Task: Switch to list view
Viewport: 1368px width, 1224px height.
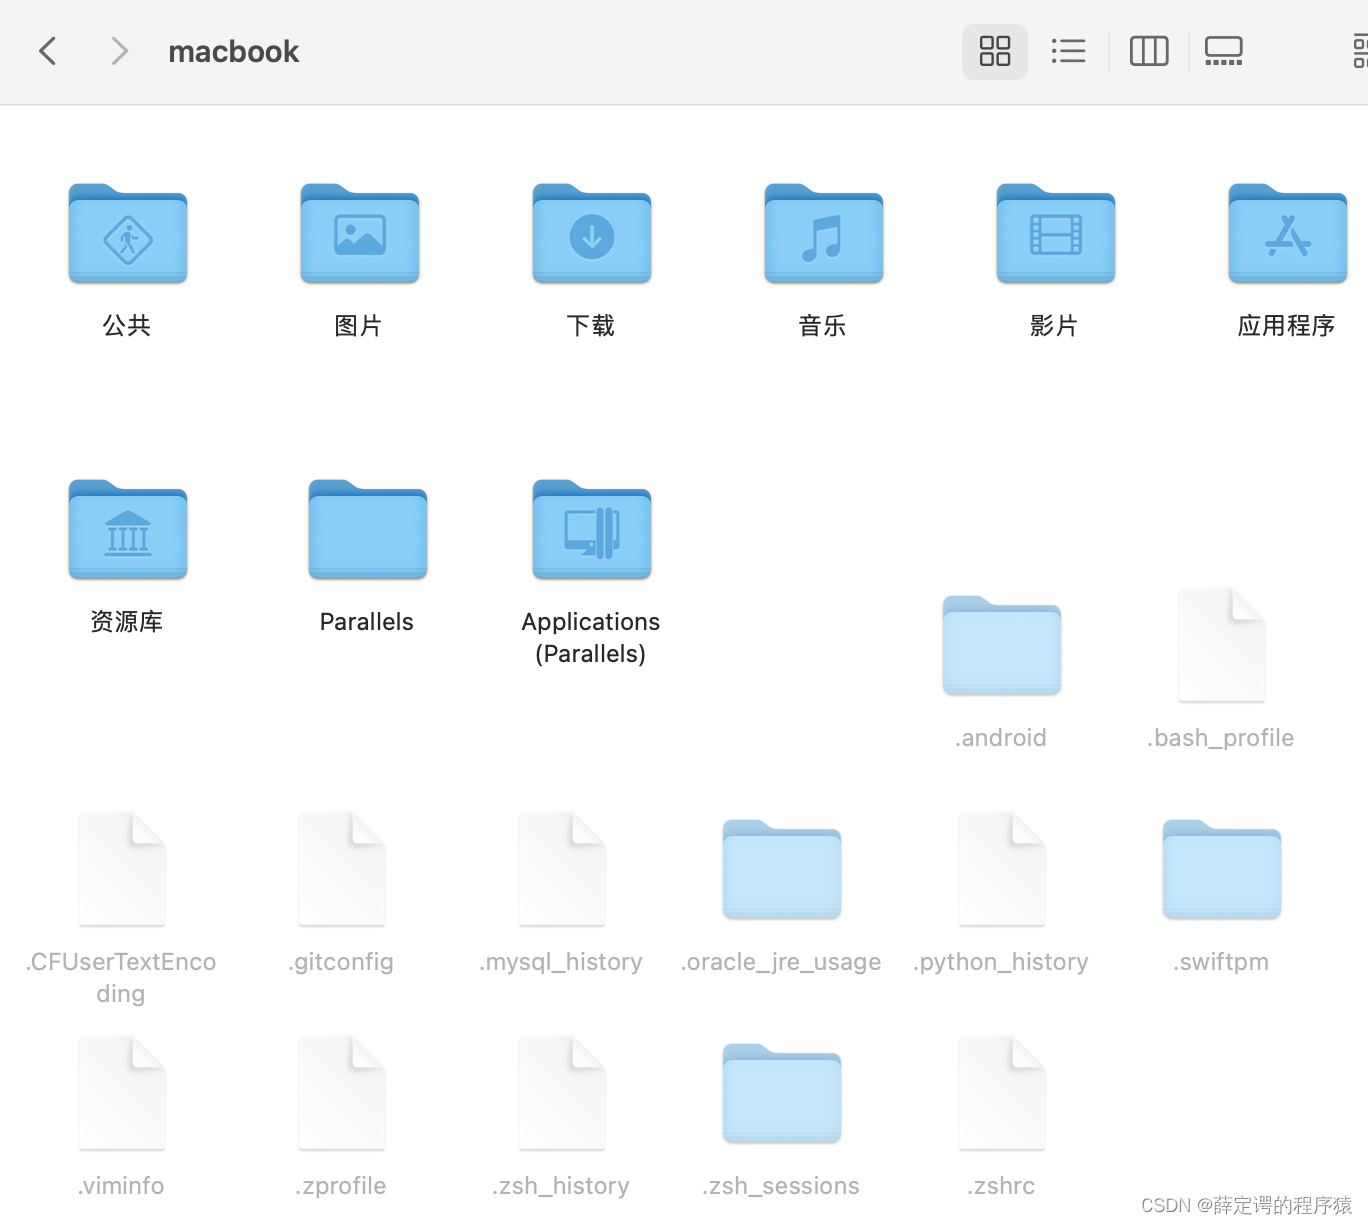Action: coord(1068,51)
